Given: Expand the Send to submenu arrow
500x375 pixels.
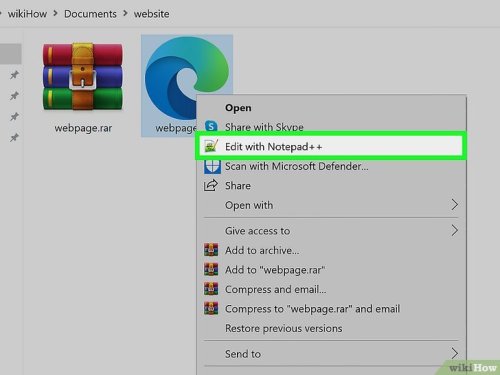Looking at the screenshot, I should pyautogui.click(x=455, y=353).
